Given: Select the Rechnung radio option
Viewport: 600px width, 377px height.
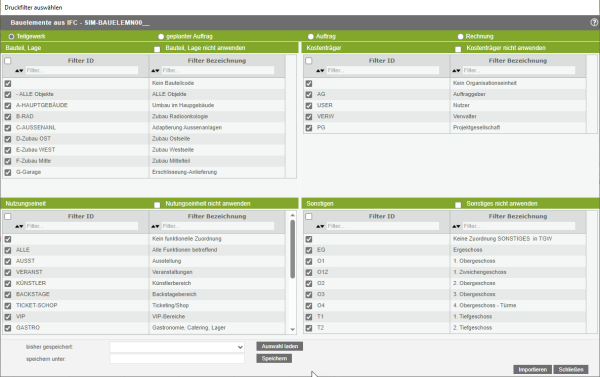Looking at the screenshot, I should [x=460, y=37].
